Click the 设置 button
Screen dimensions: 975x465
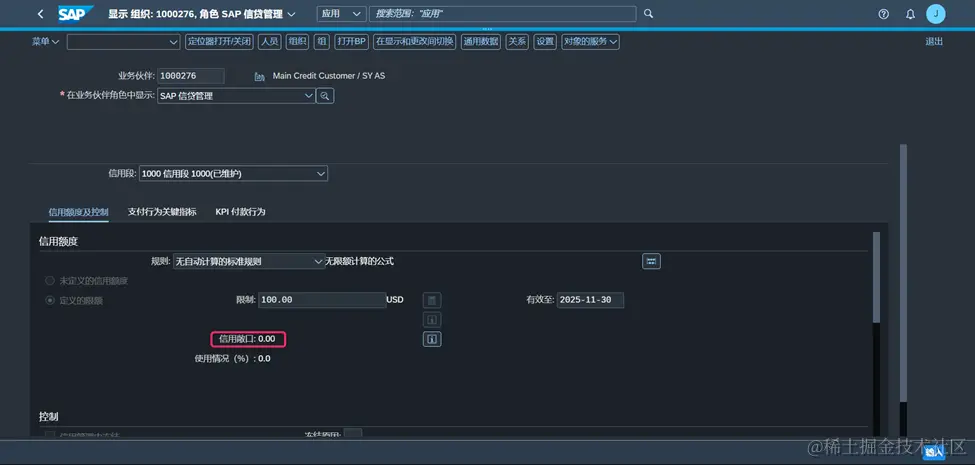coord(545,42)
